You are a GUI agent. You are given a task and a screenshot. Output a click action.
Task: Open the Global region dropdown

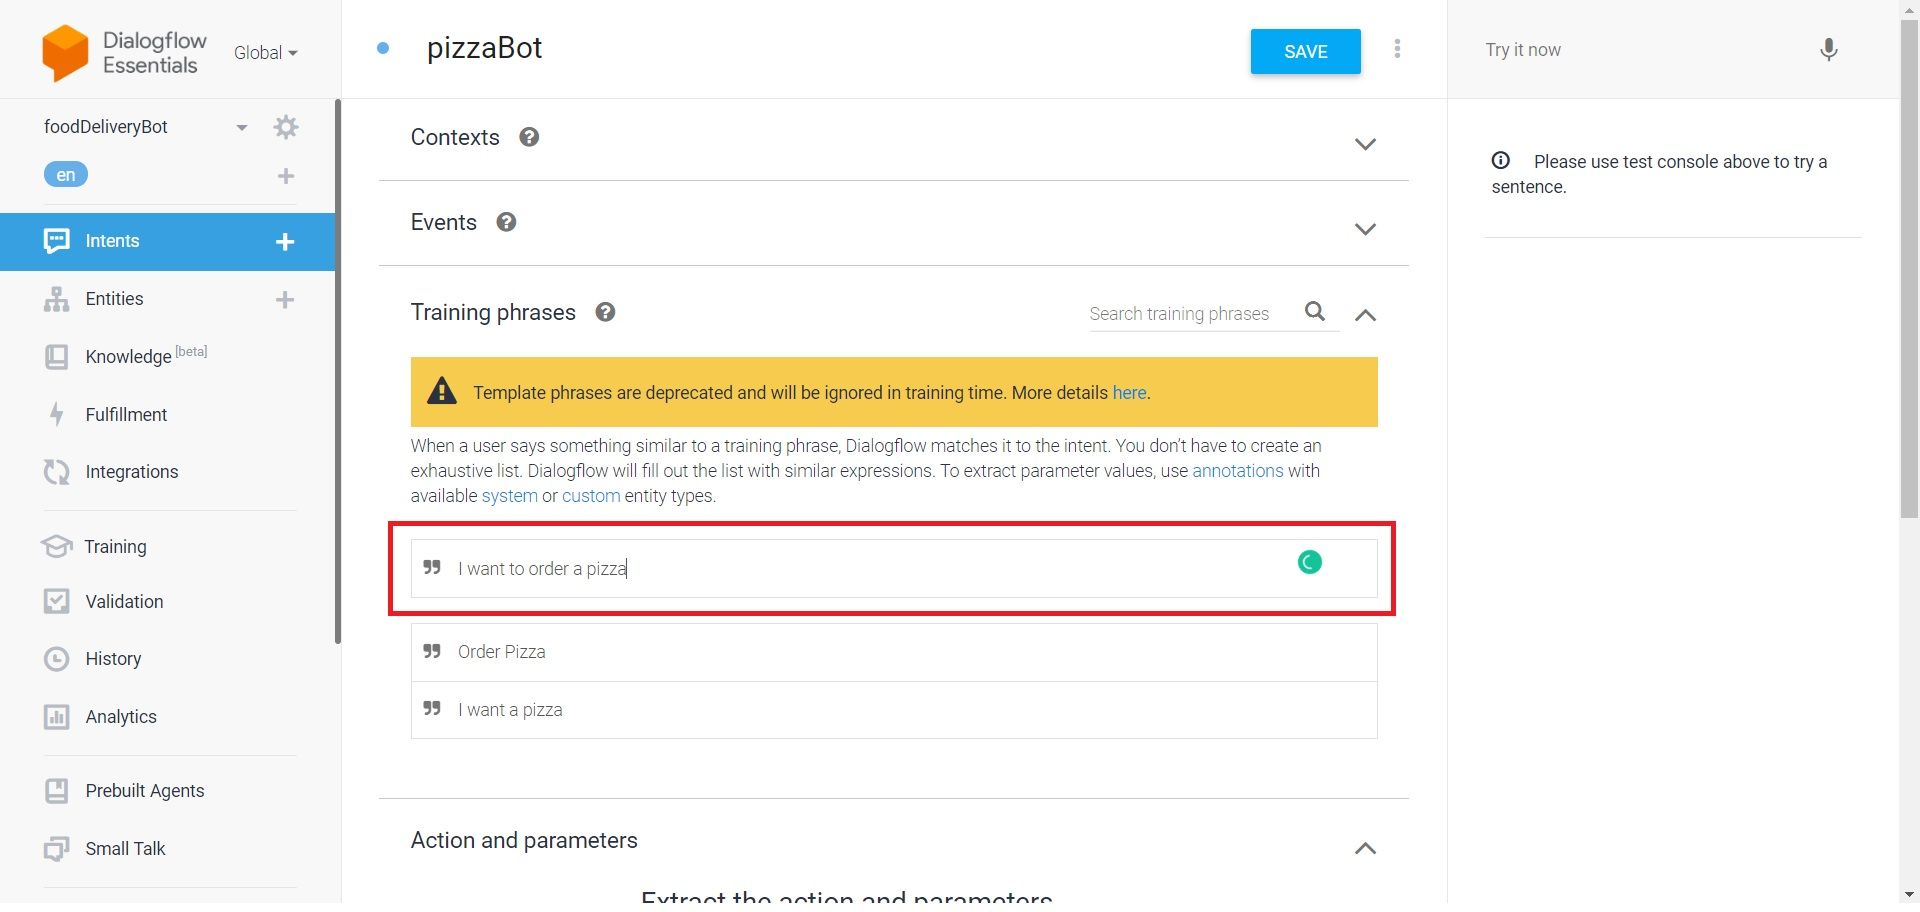coord(263,52)
